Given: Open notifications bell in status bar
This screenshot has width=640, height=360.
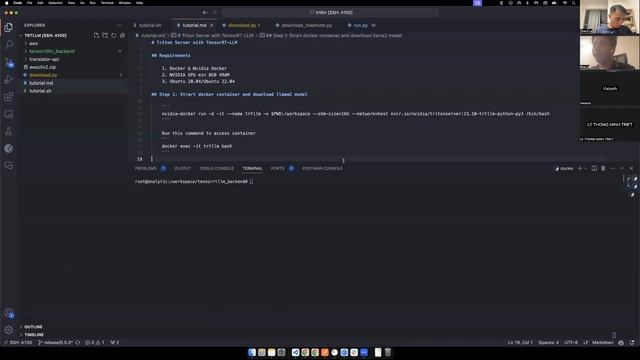Looking at the screenshot, I should point(632,342).
